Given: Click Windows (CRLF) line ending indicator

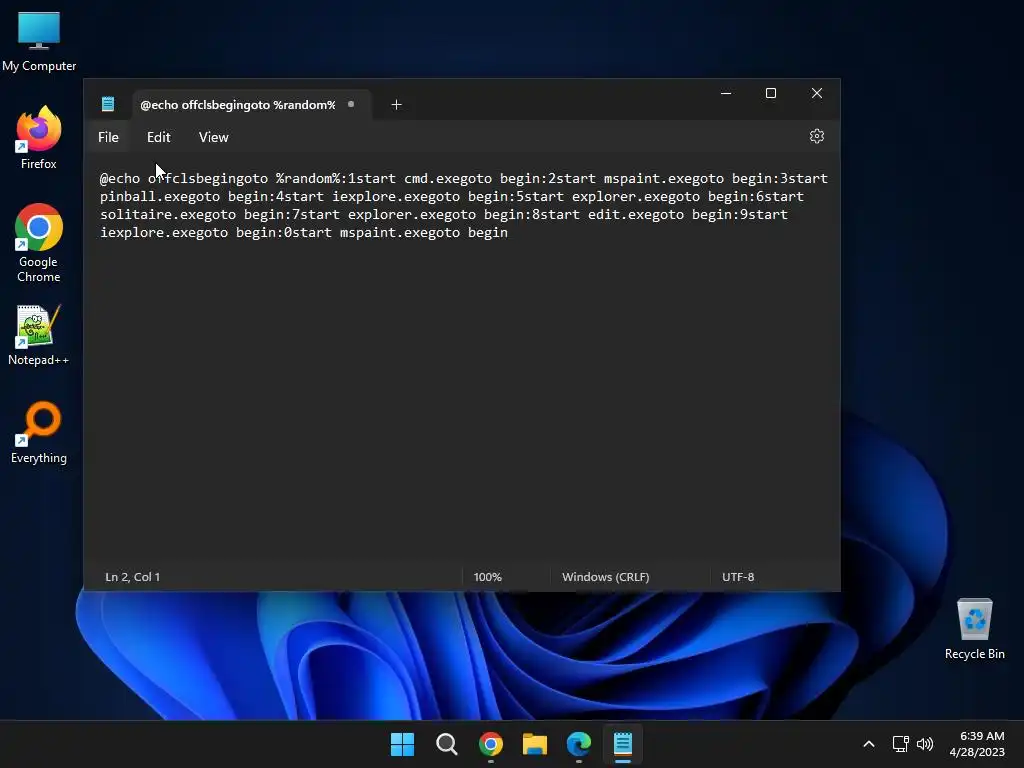Looking at the screenshot, I should click(x=605, y=577).
